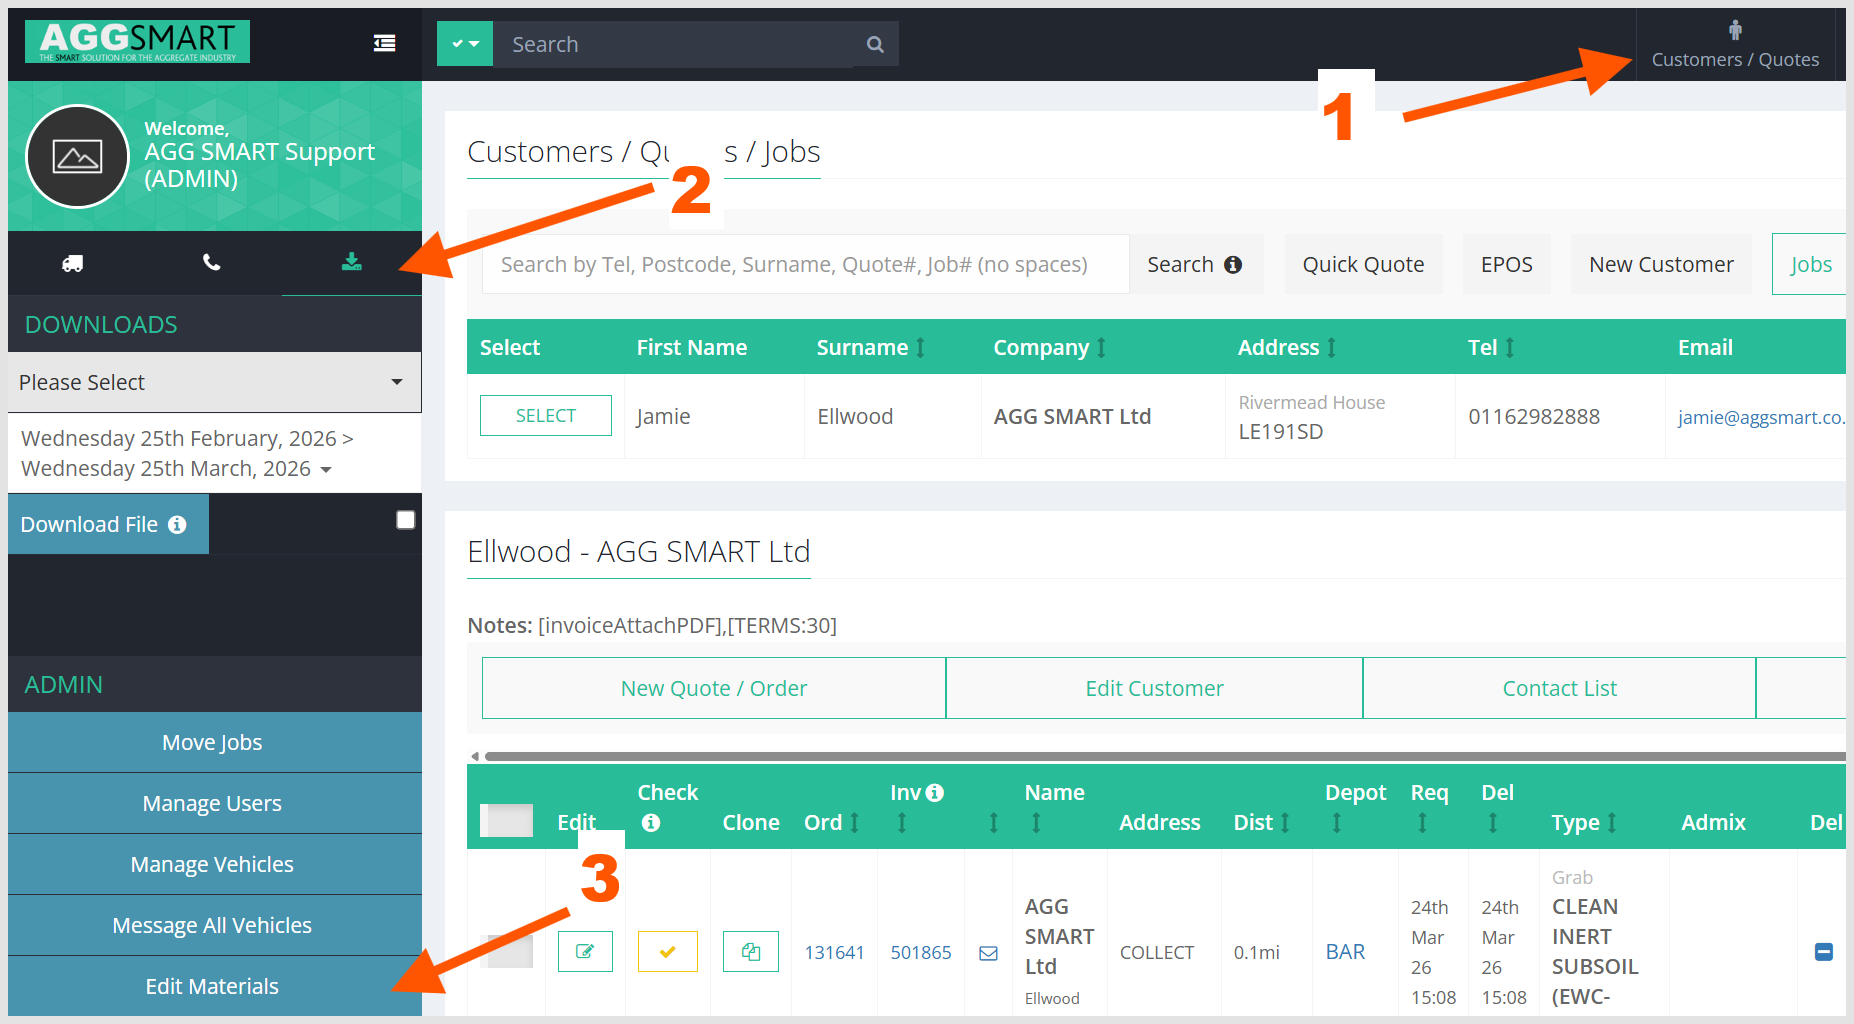Screen dimensions: 1854x1024
Task: Click the Contact List button
Action: (x=1559, y=688)
